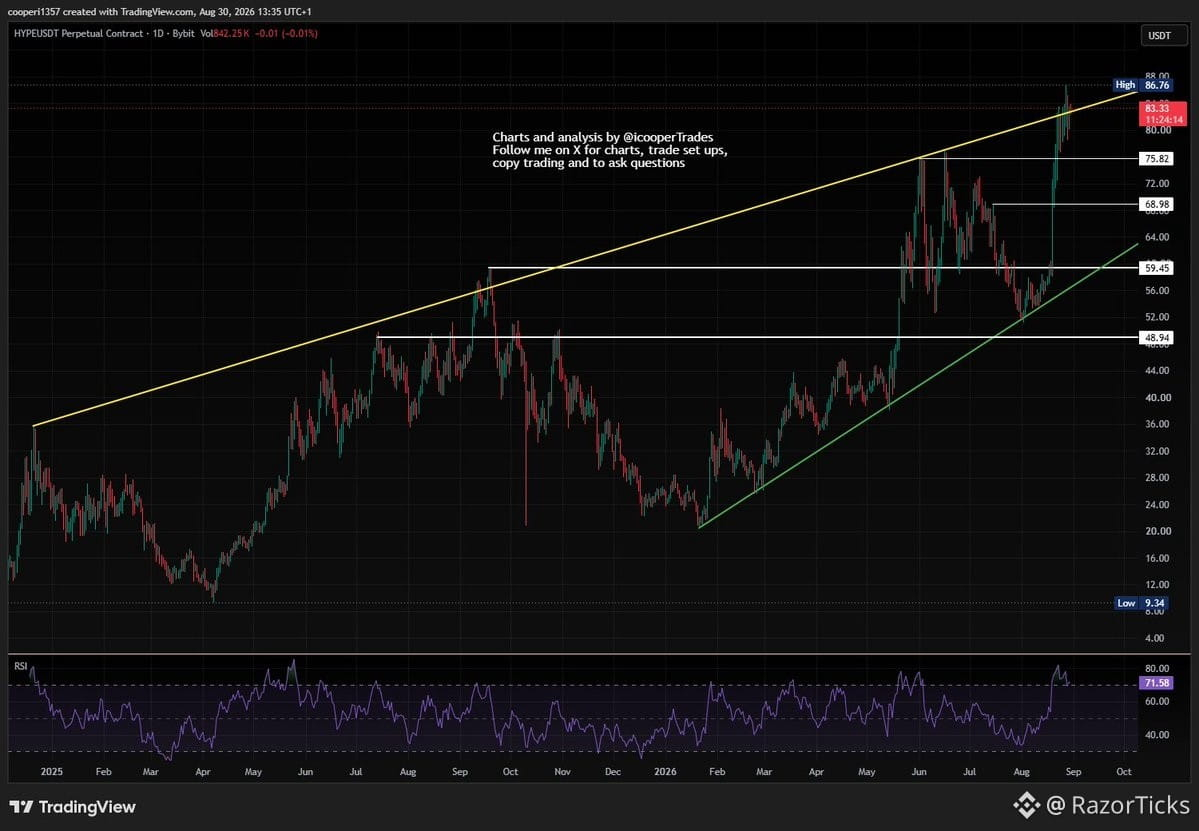
Task: Click the -0.01 (-0.01%) change readout
Action: tap(286, 34)
